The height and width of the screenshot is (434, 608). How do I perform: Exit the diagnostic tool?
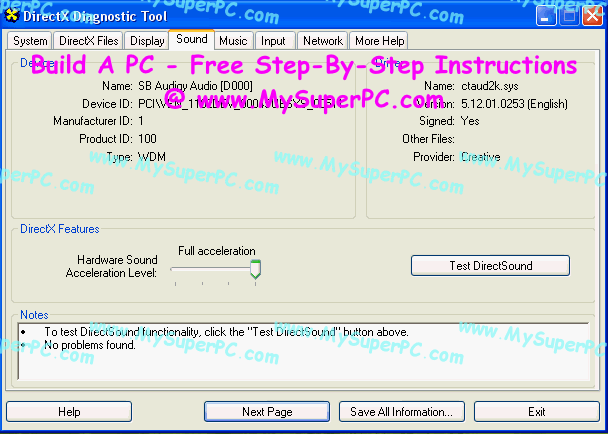point(537,412)
